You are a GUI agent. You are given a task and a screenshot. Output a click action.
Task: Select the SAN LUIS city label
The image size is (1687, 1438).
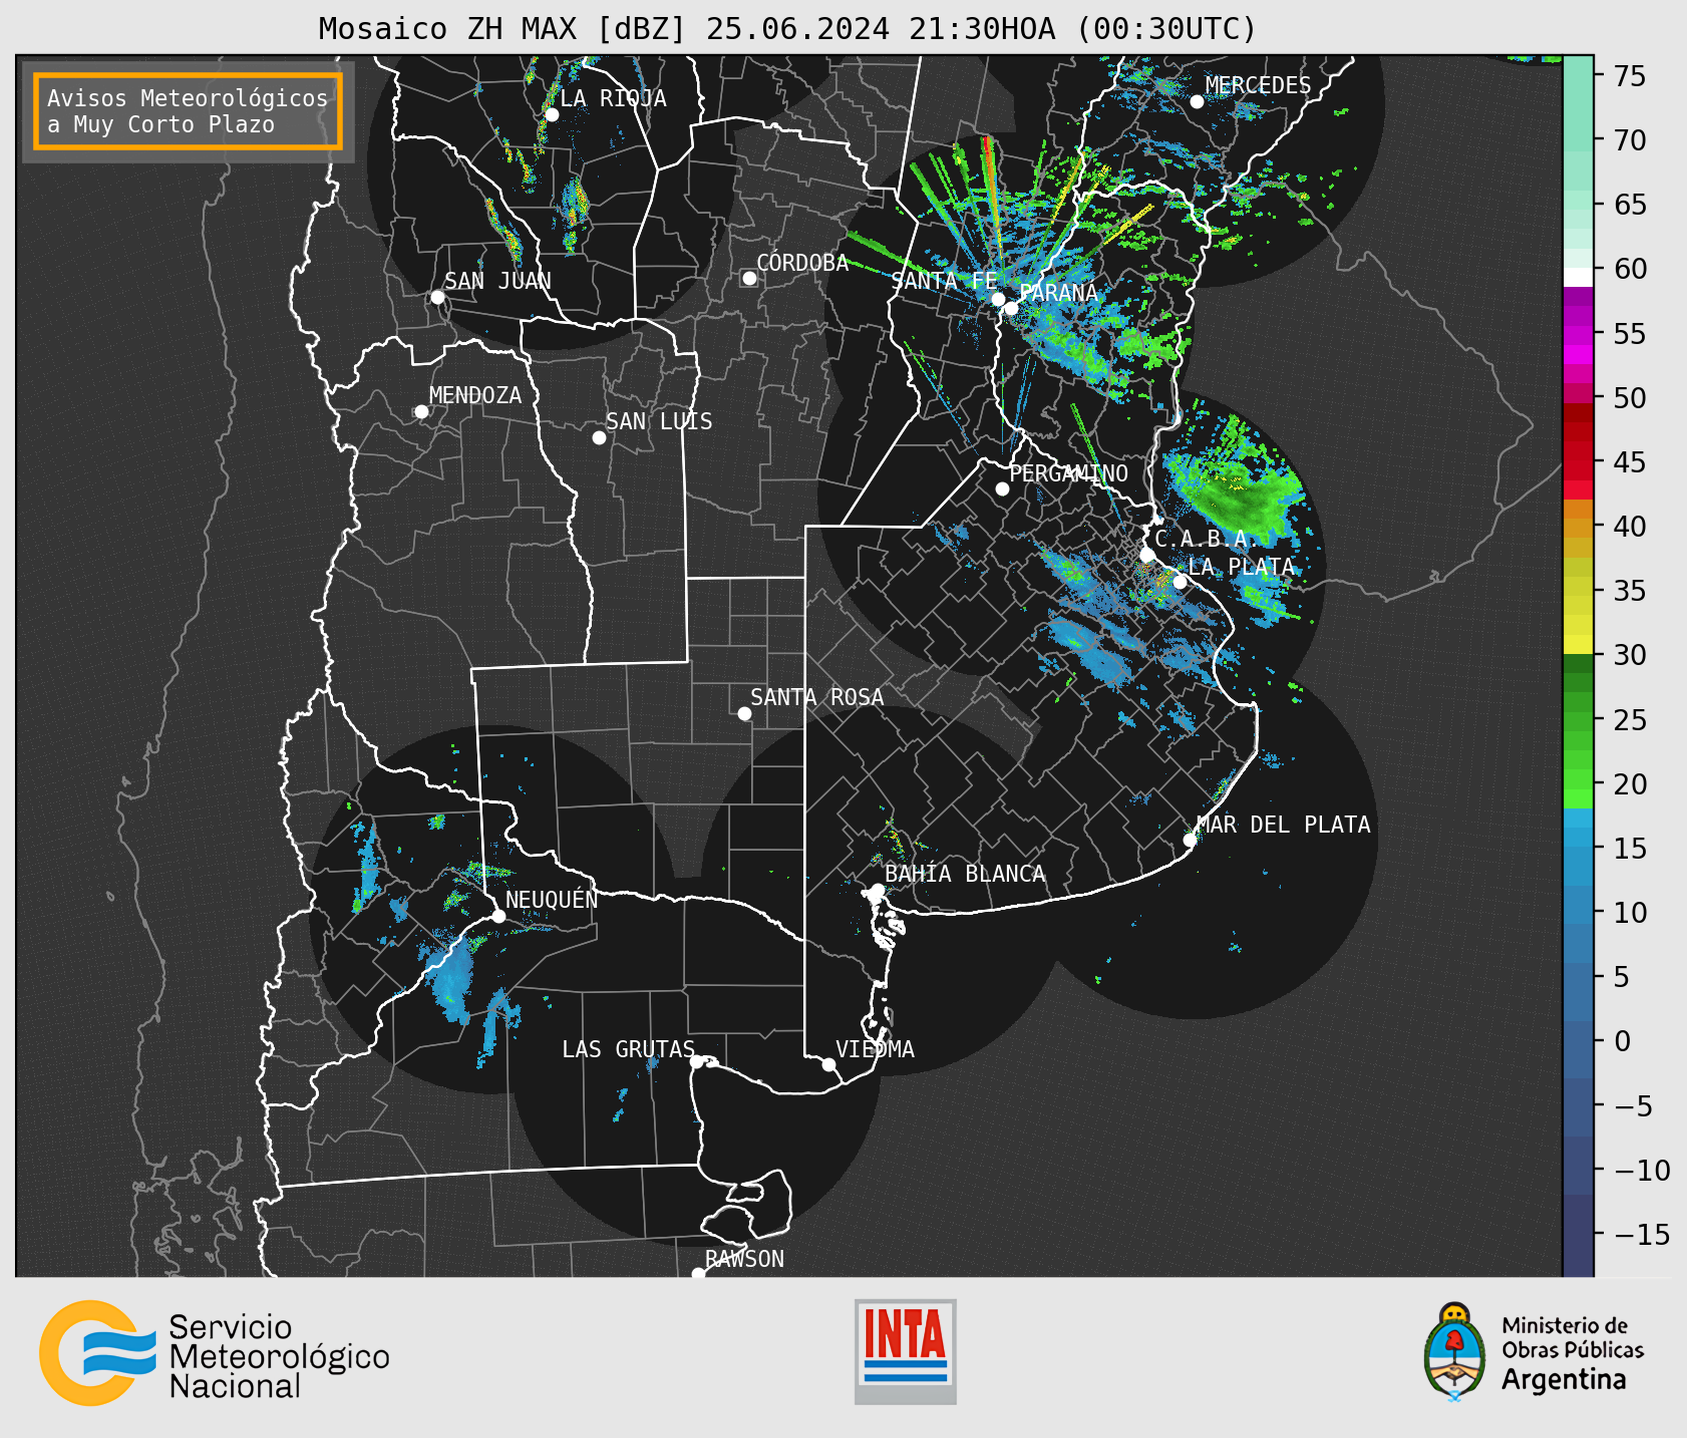coord(659,421)
